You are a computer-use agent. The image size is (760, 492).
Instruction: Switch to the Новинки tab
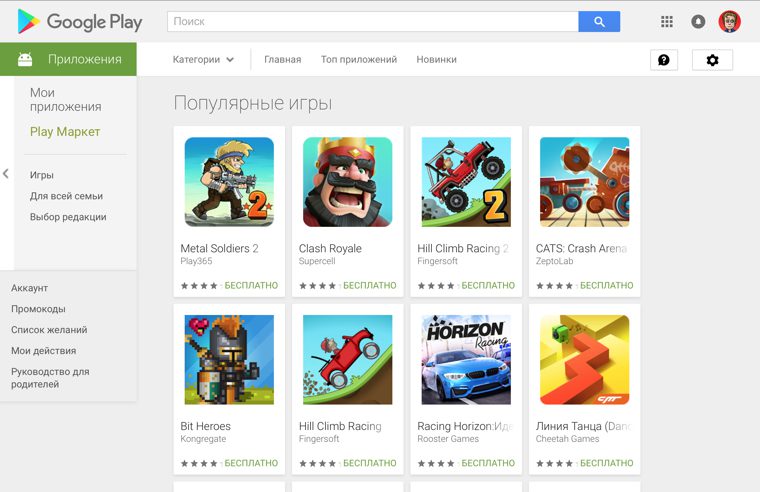[436, 60]
